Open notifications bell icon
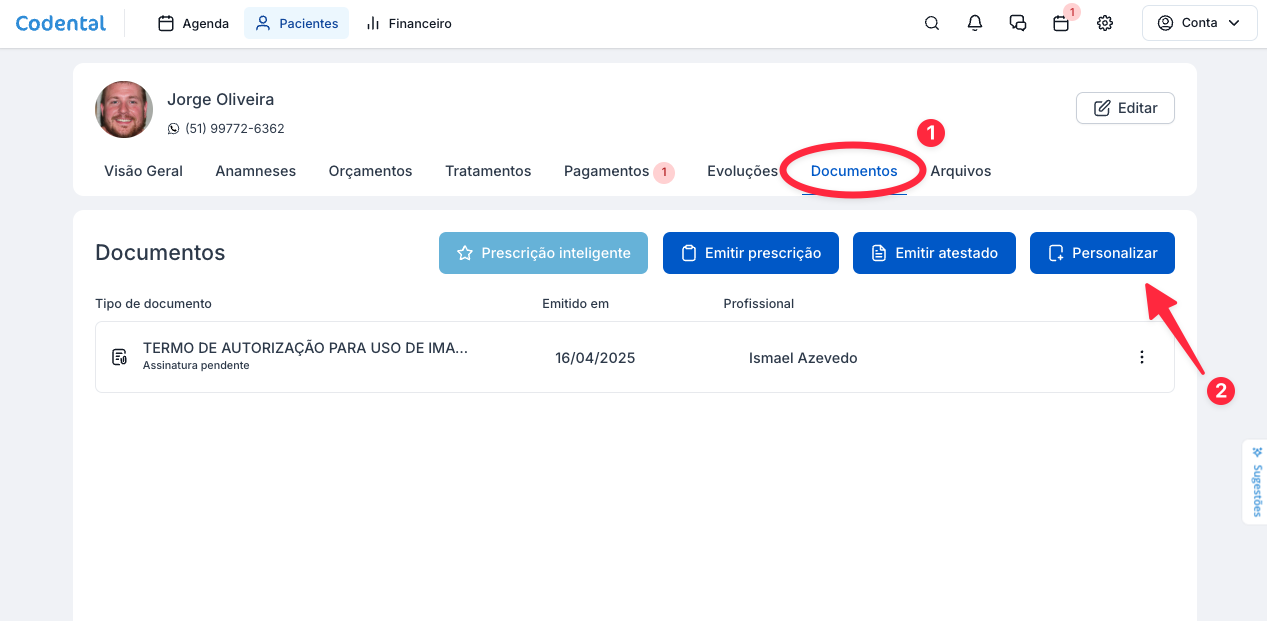1267x621 pixels. 975,23
